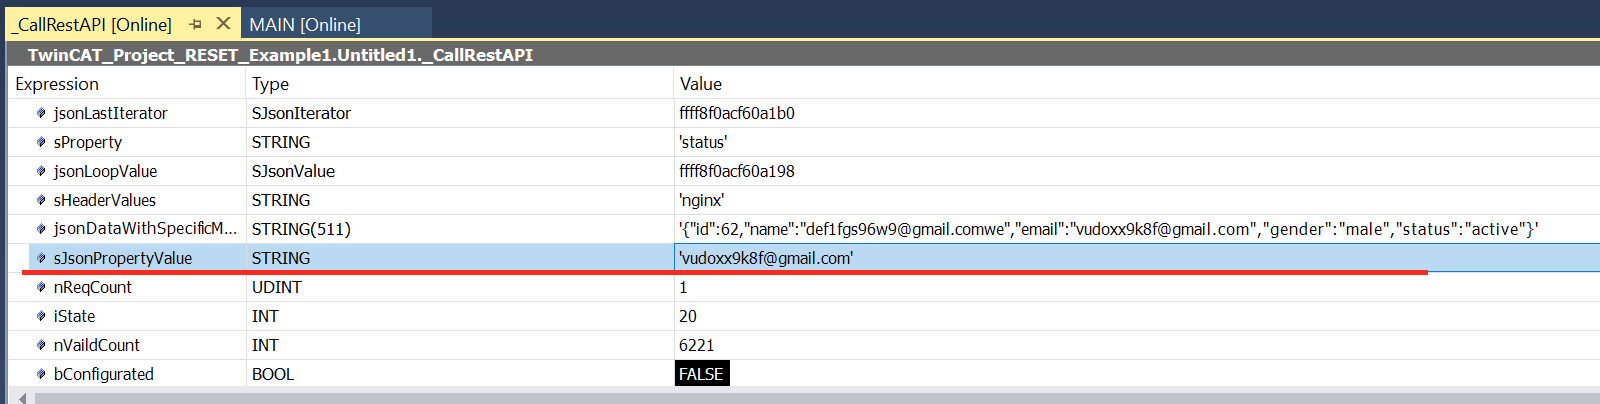Select the jsonLoopValue expression

(x=105, y=171)
